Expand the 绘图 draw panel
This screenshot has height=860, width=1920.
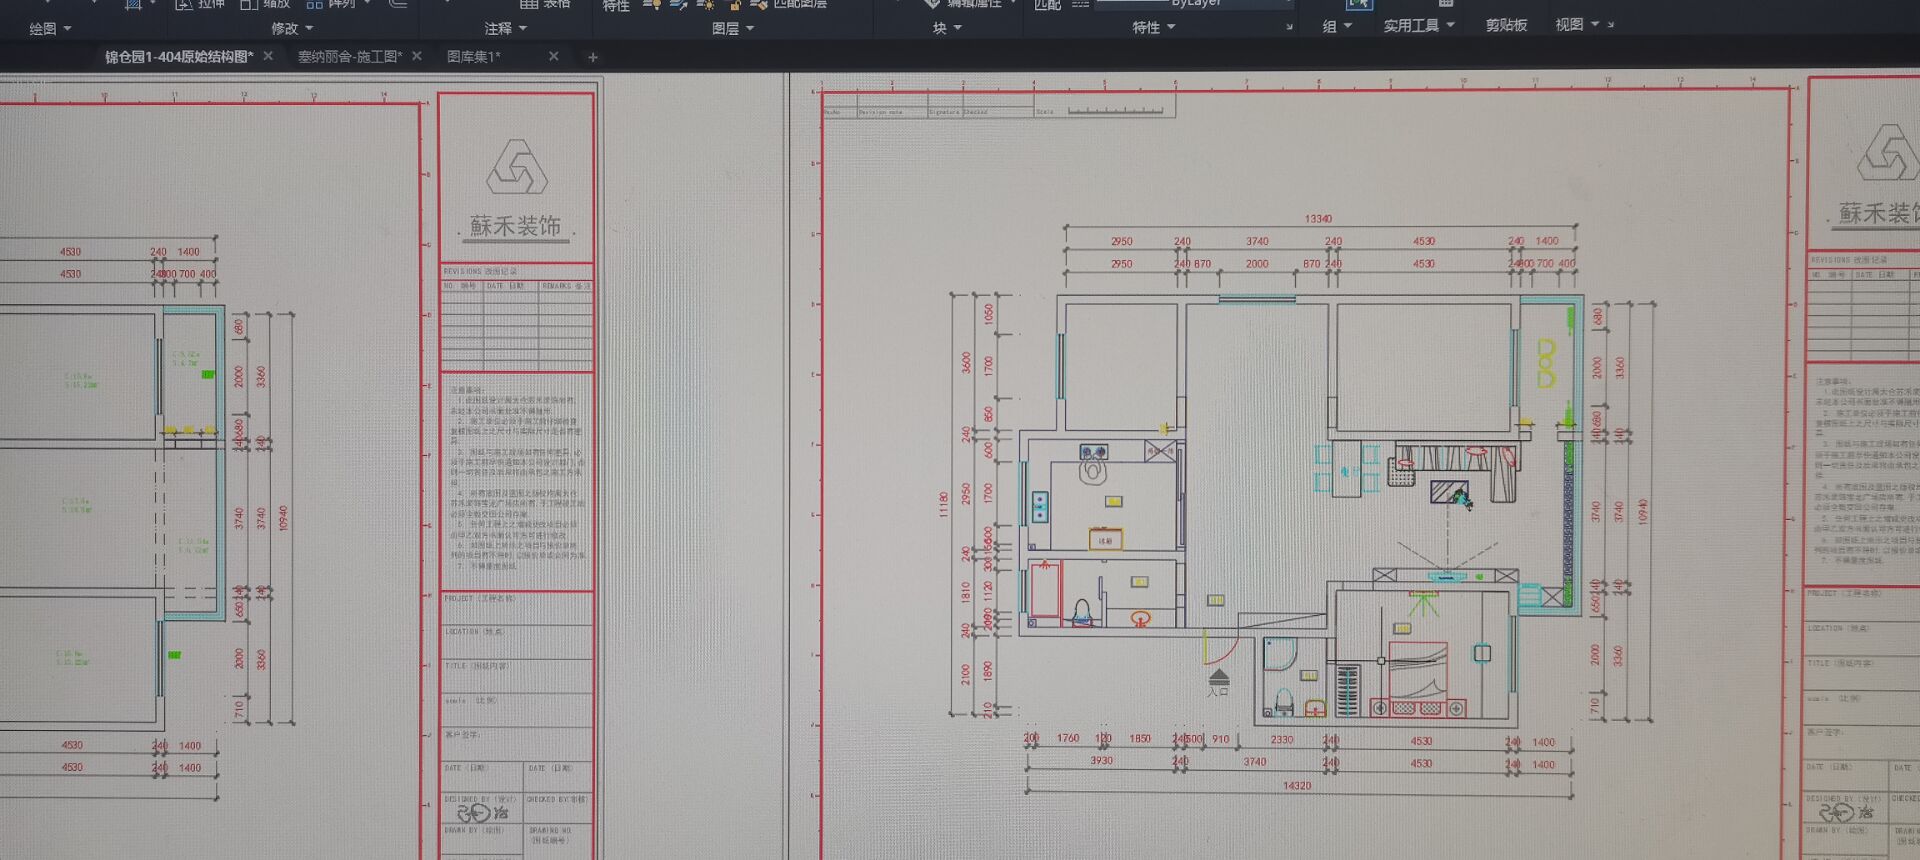50,29
